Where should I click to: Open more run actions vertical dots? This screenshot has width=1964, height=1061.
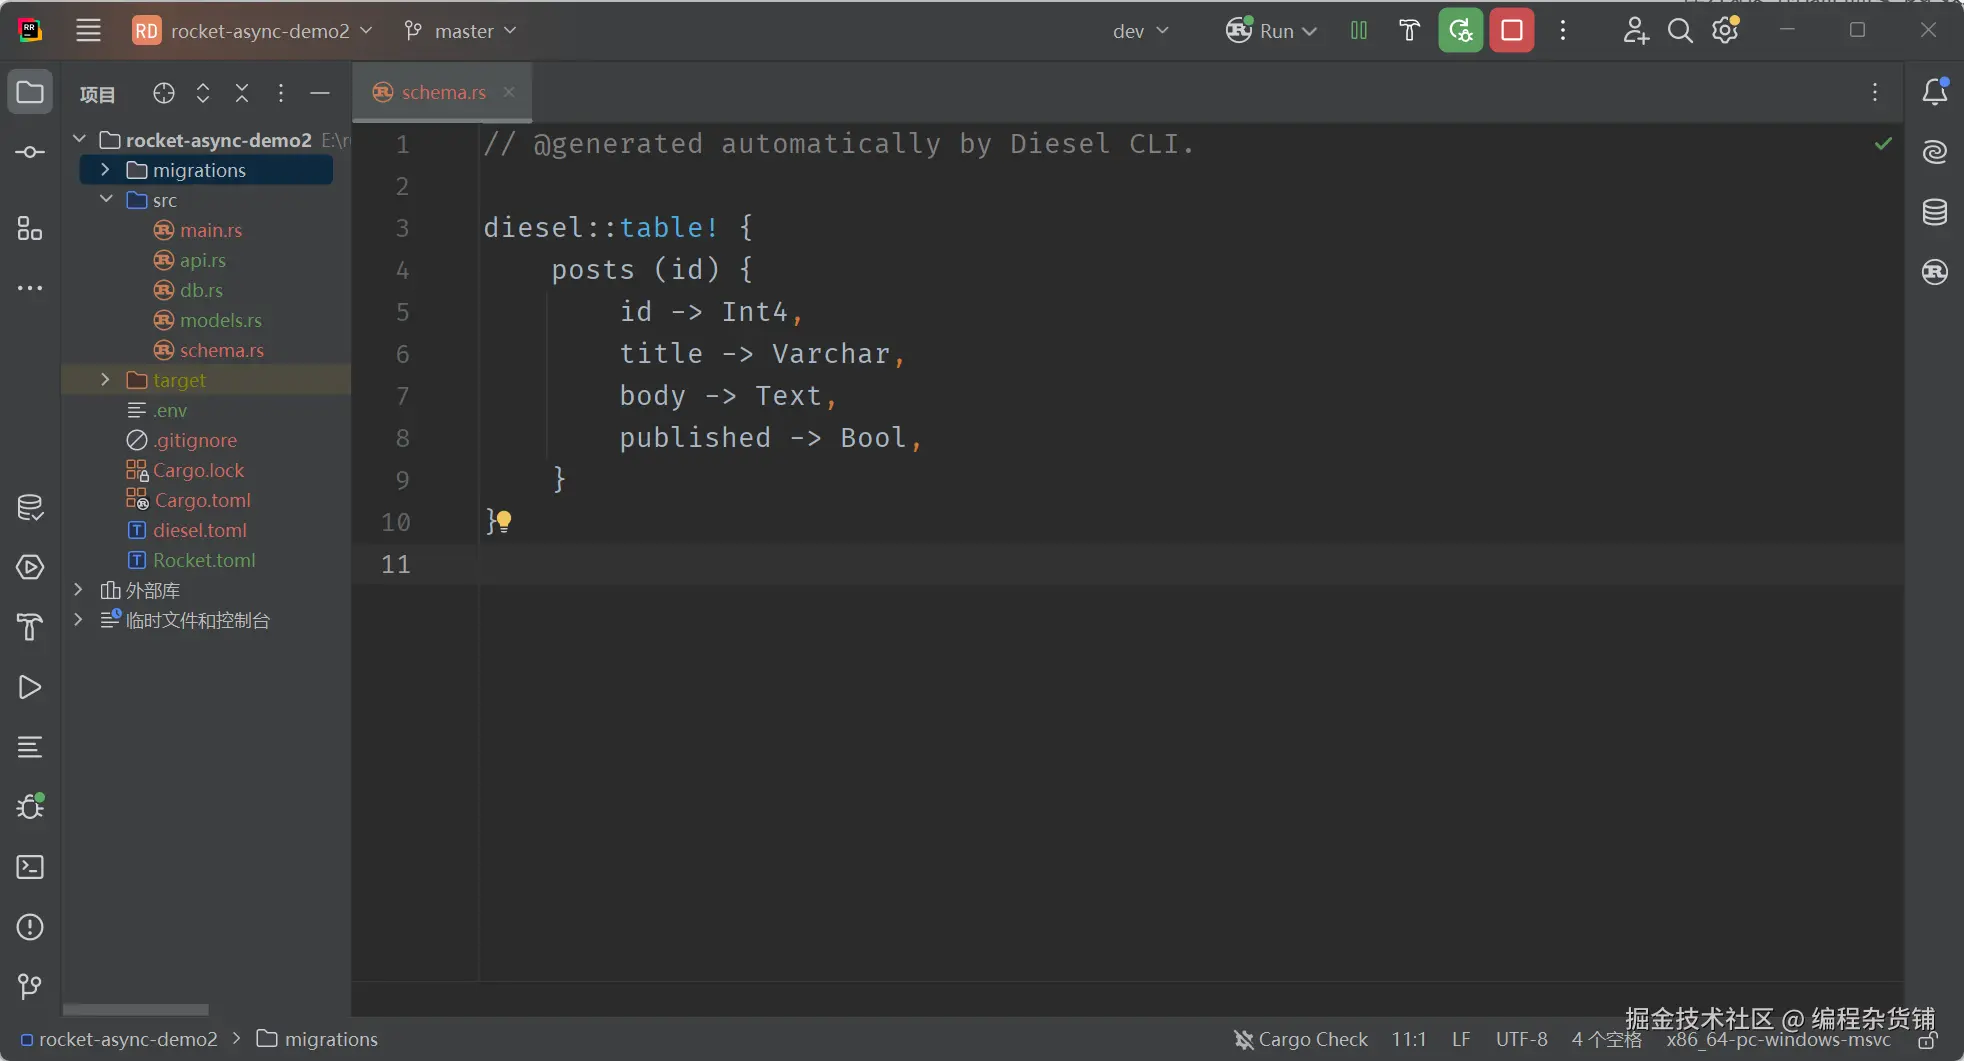(1563, 30)
